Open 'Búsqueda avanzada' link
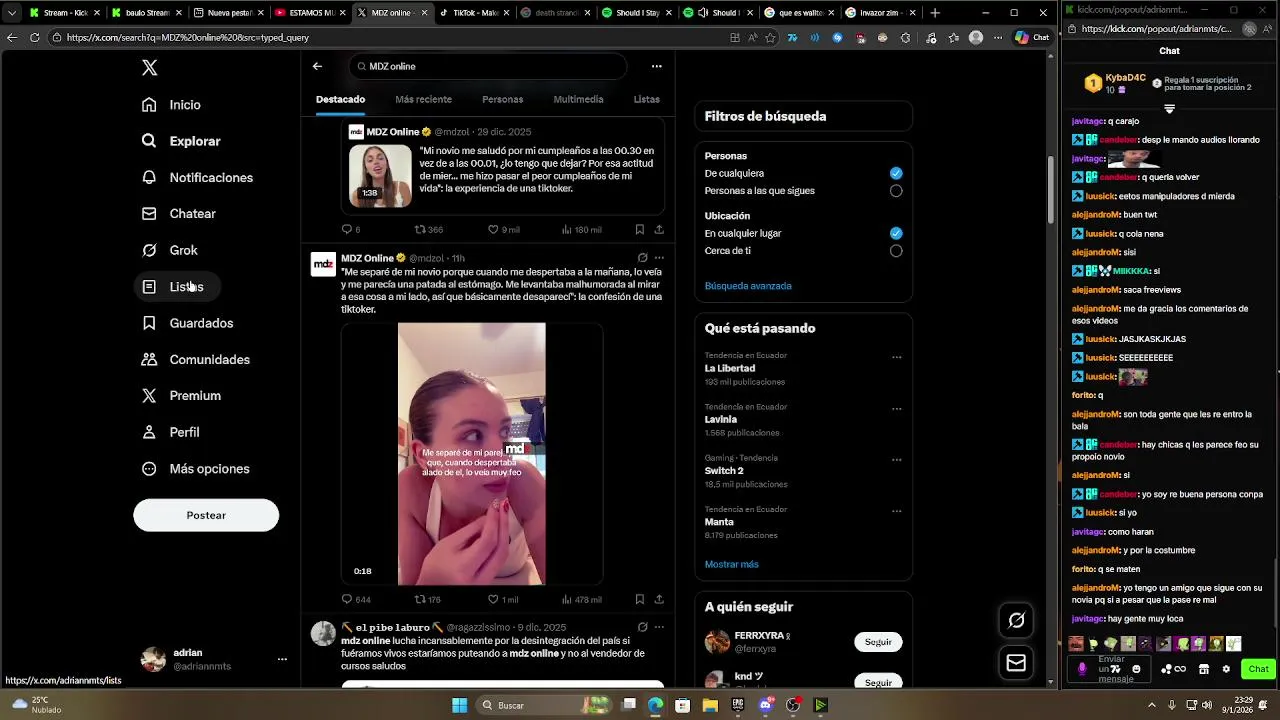Image resolution: width=1280 pixels, height=720 pixels. (748, 286)
